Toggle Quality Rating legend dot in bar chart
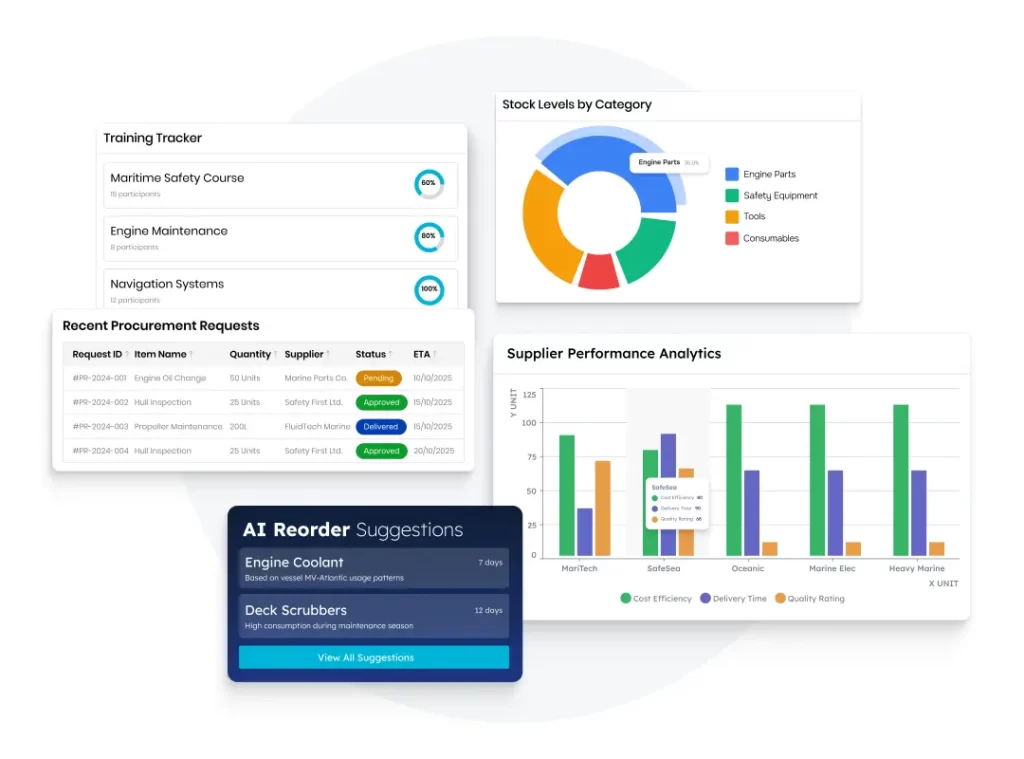 click(780, 598)
